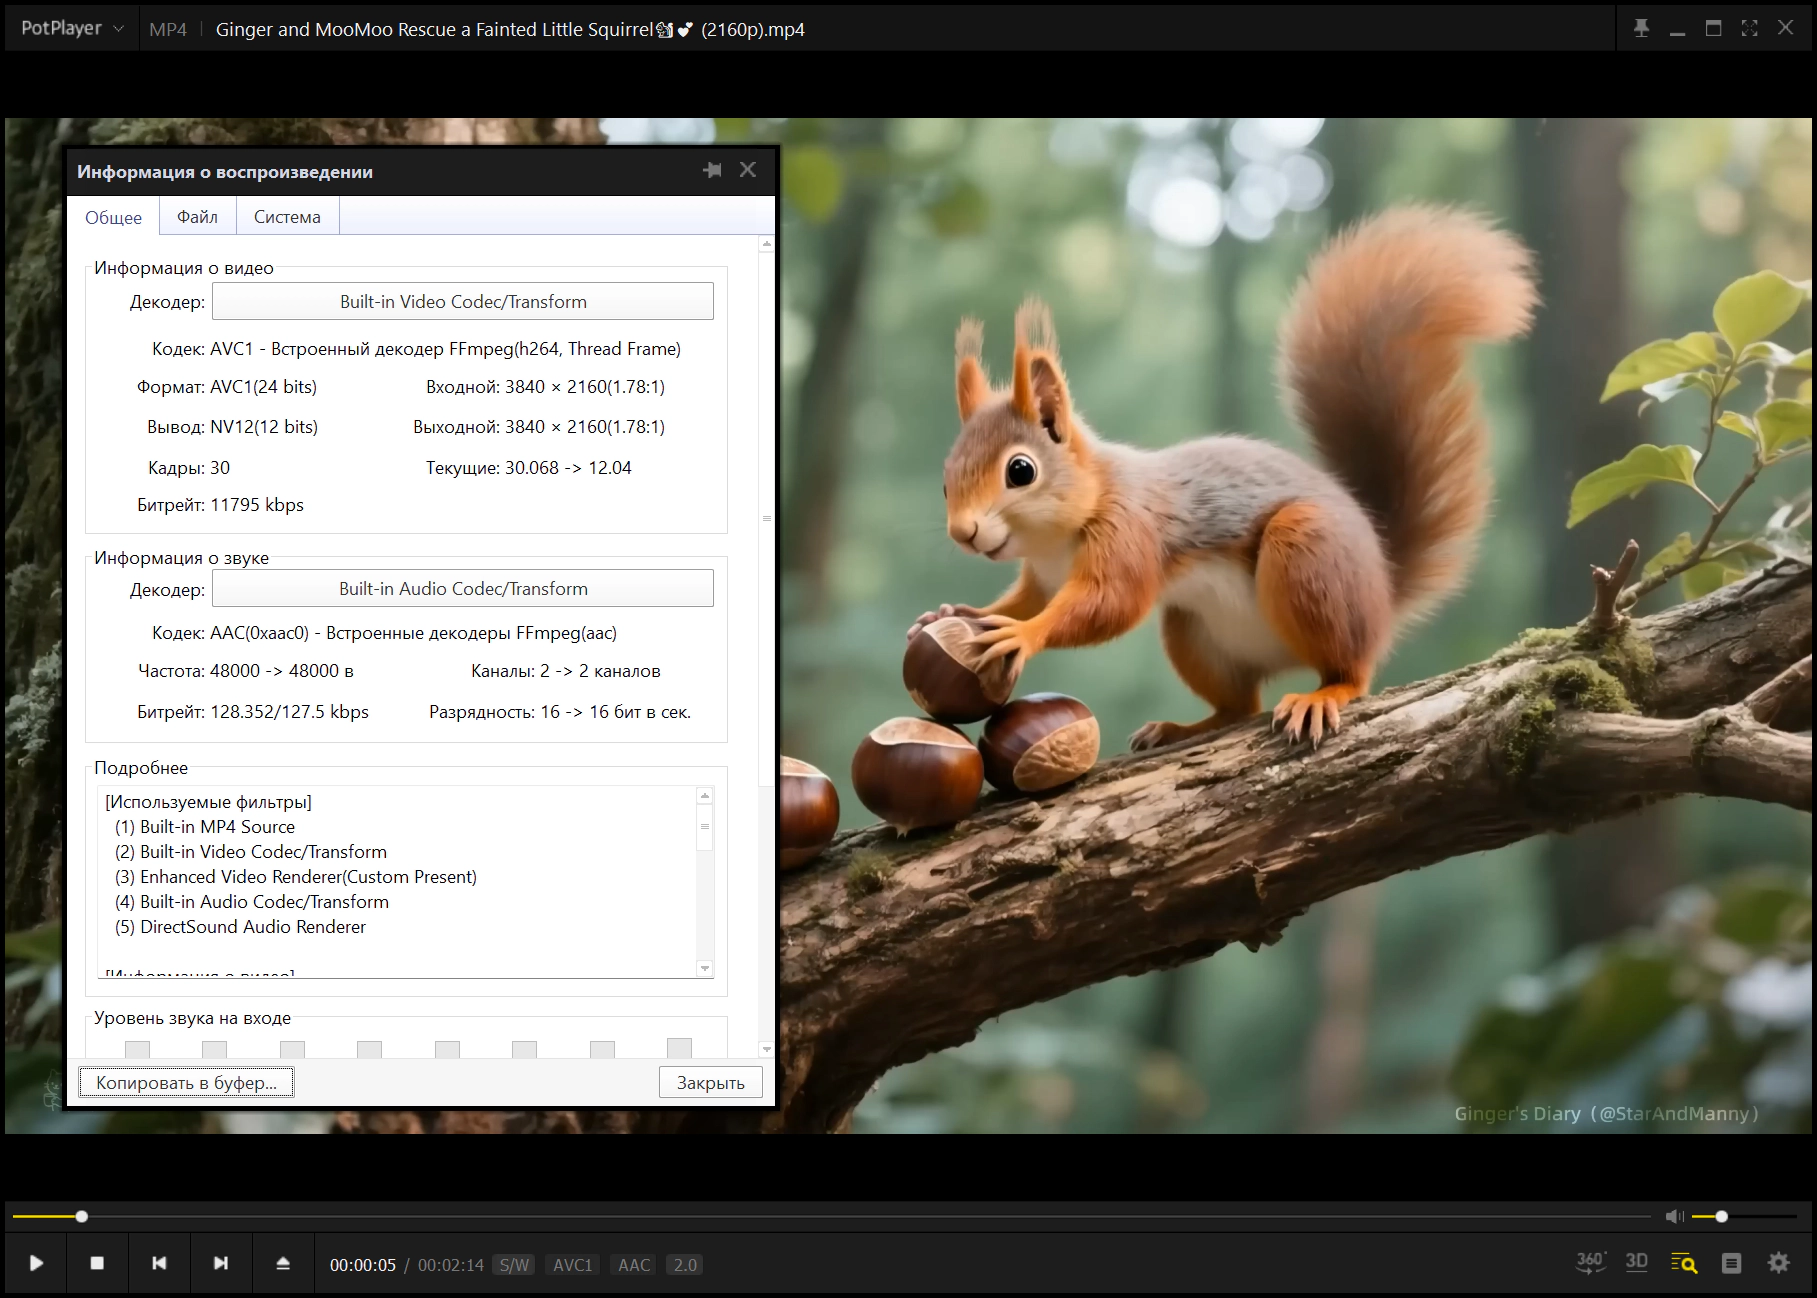Switch to the Файл tab
The image size is (1817, 1298).
click(197, 217)
